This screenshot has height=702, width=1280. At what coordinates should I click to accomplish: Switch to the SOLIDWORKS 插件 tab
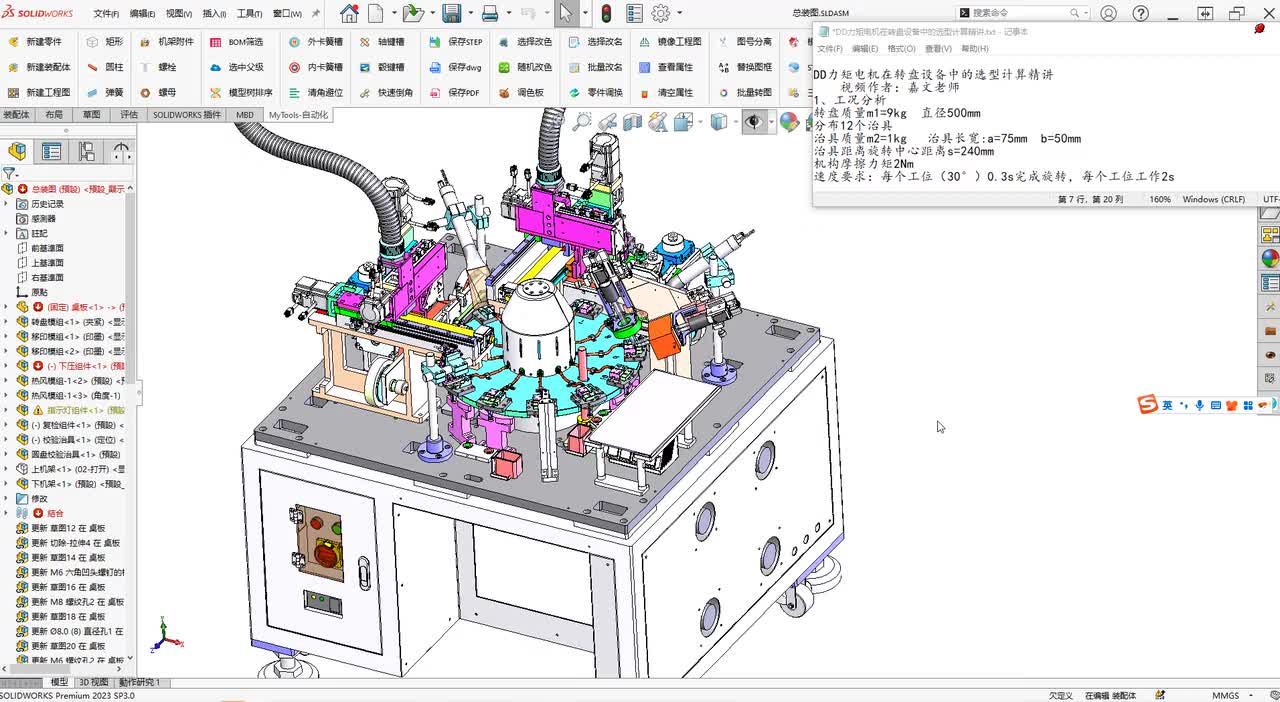click(x=186, y=115)
